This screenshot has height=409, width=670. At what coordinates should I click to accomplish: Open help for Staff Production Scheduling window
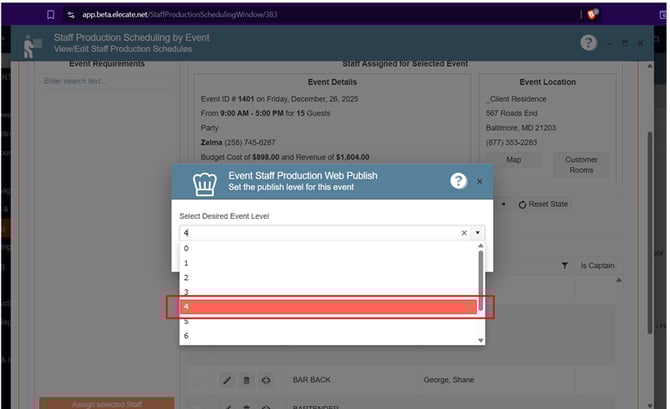pyautogui.click(x=589, y=43)
